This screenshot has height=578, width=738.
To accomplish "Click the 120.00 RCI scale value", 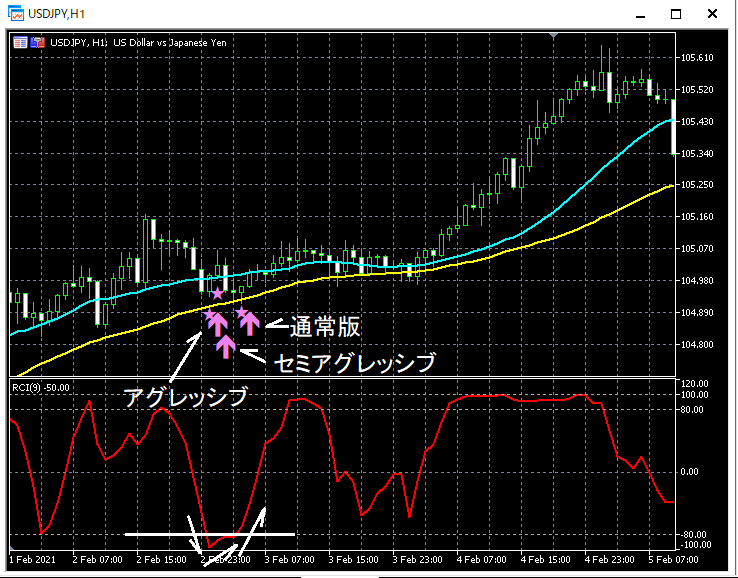I will tap(695, 384).
